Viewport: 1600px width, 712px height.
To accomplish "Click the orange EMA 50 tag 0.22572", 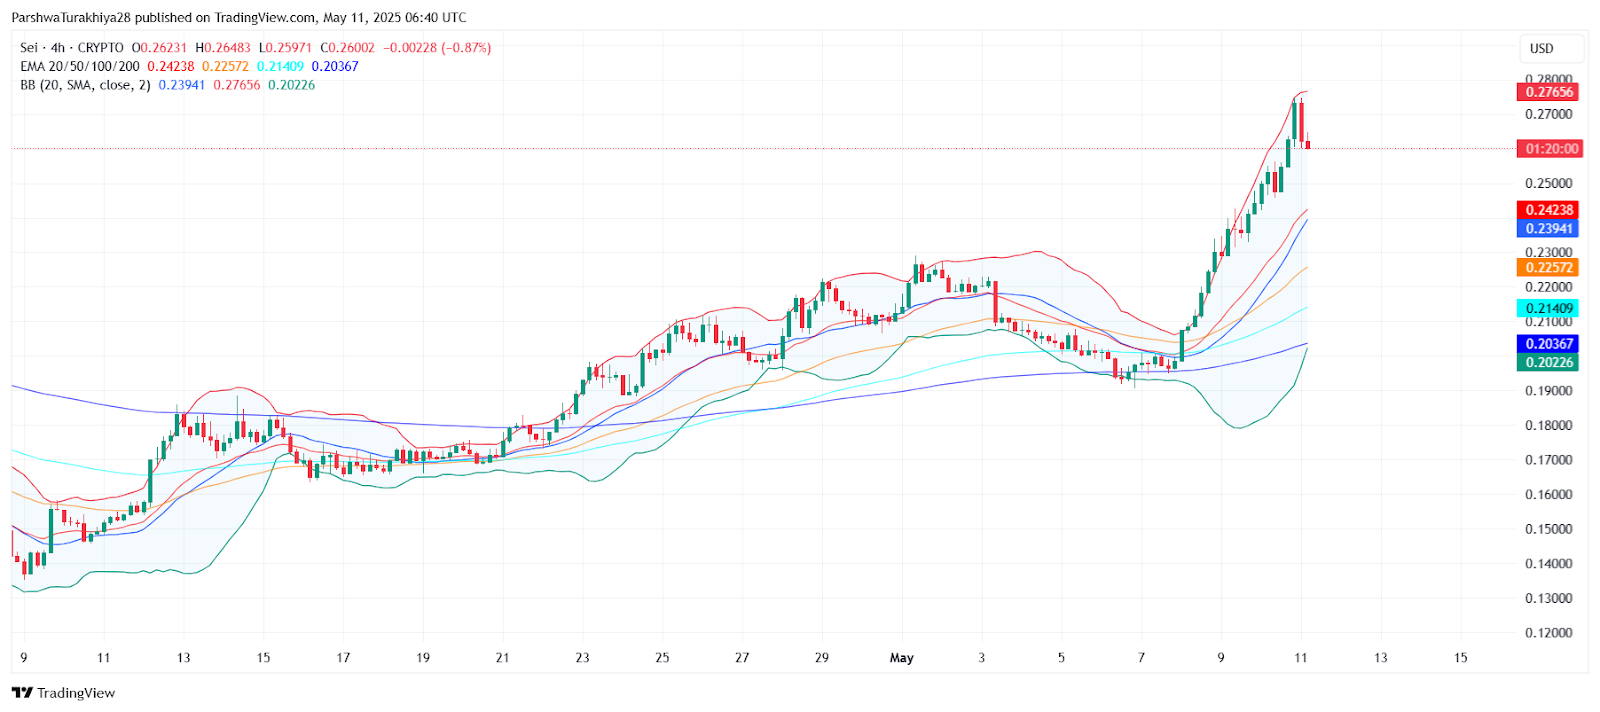I will click(x=1548, y=267).
